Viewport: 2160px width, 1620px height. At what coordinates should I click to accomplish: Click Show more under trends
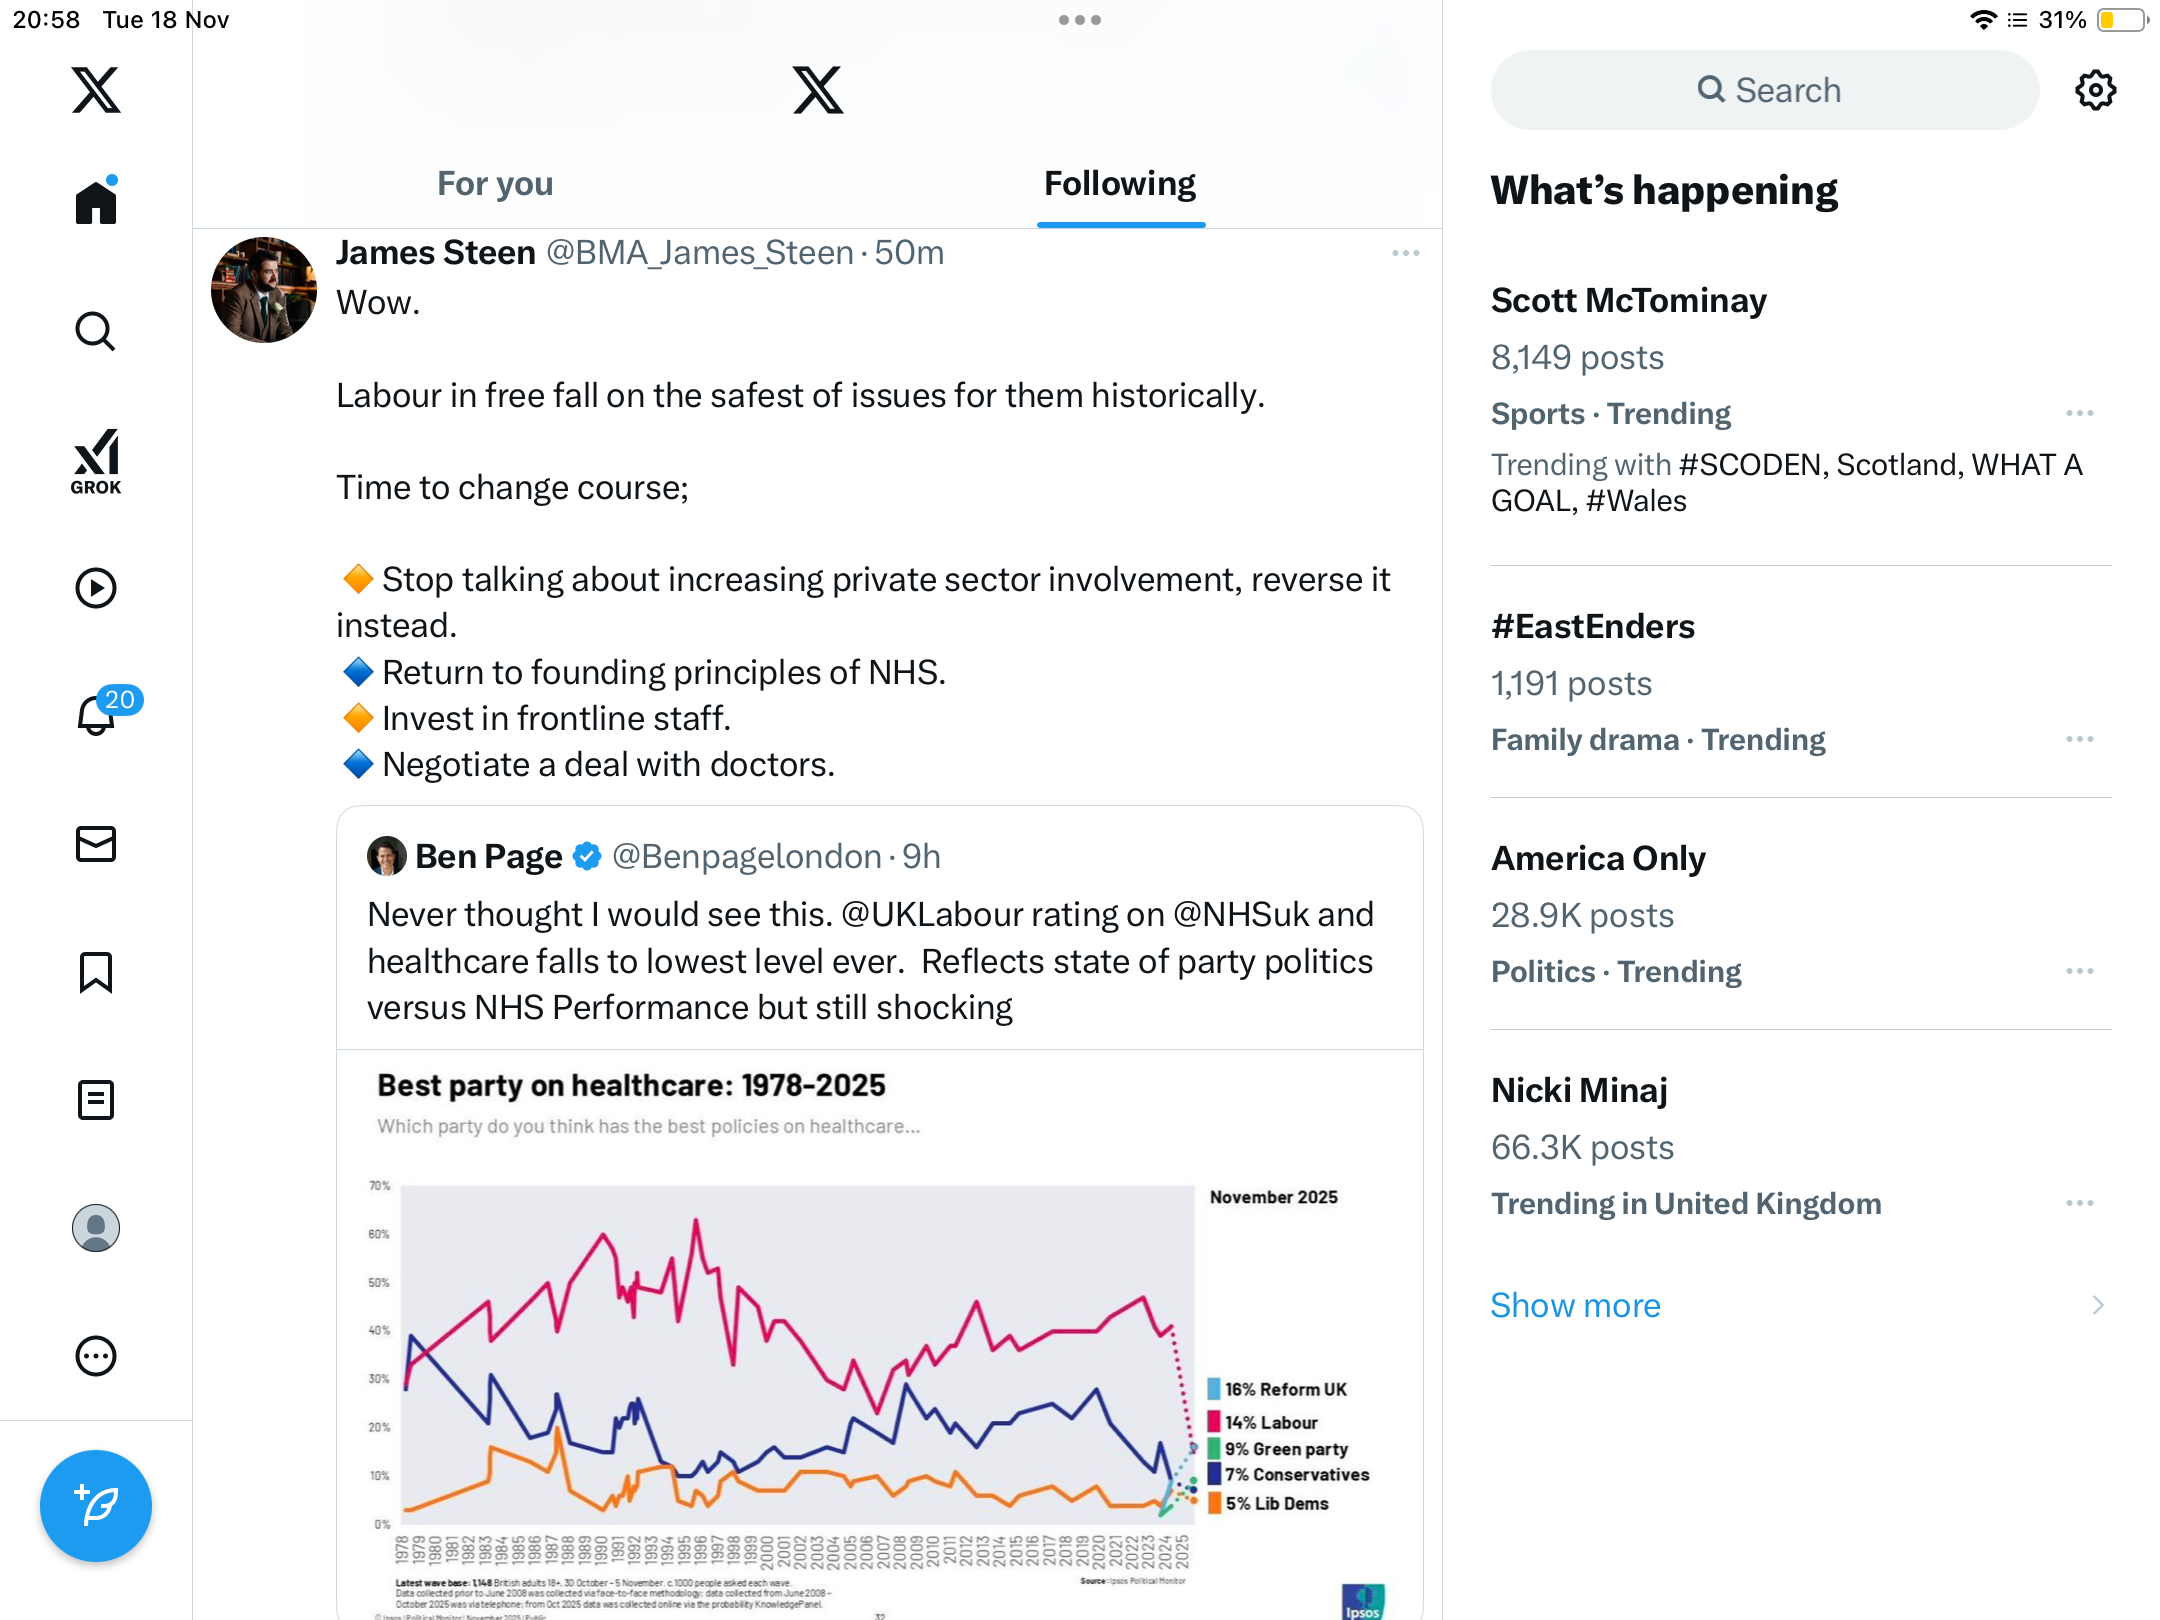(1575, 1305)
